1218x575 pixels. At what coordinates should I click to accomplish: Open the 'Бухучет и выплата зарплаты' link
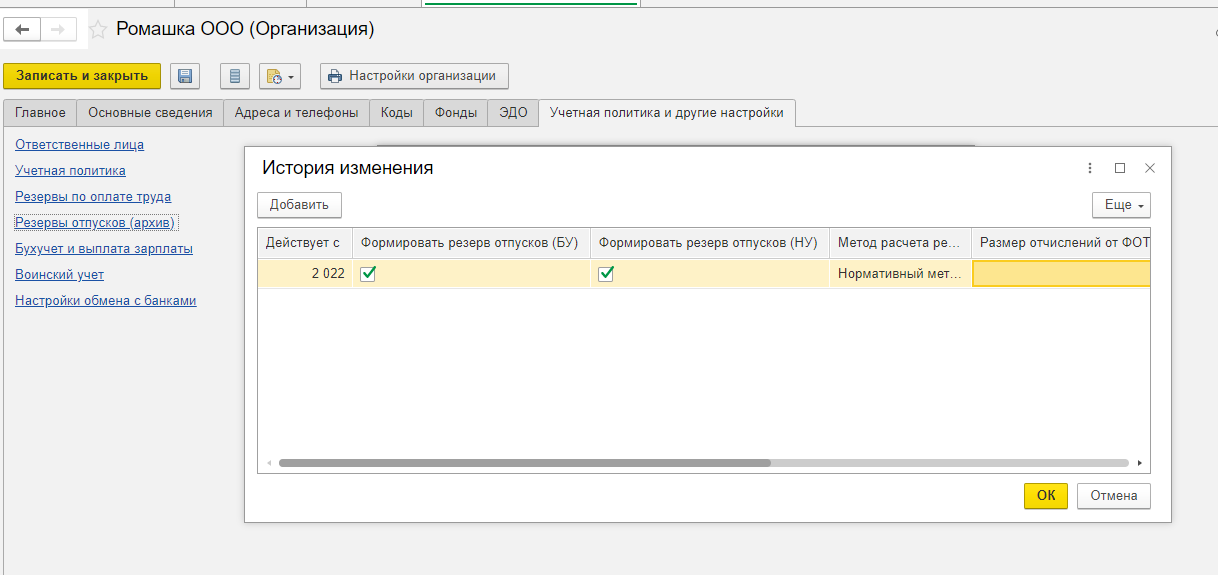pos(104,249)
